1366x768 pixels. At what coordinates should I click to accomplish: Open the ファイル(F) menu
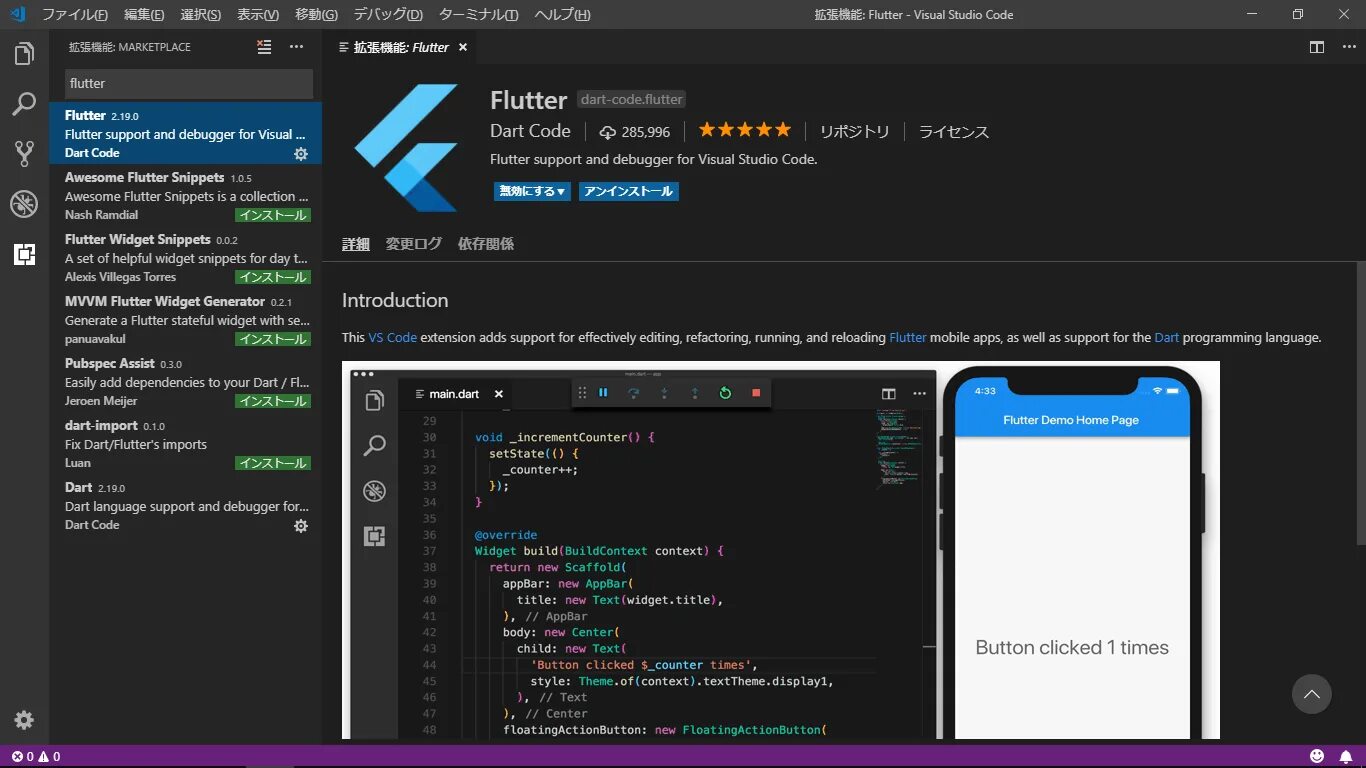(x=74, y=14)
